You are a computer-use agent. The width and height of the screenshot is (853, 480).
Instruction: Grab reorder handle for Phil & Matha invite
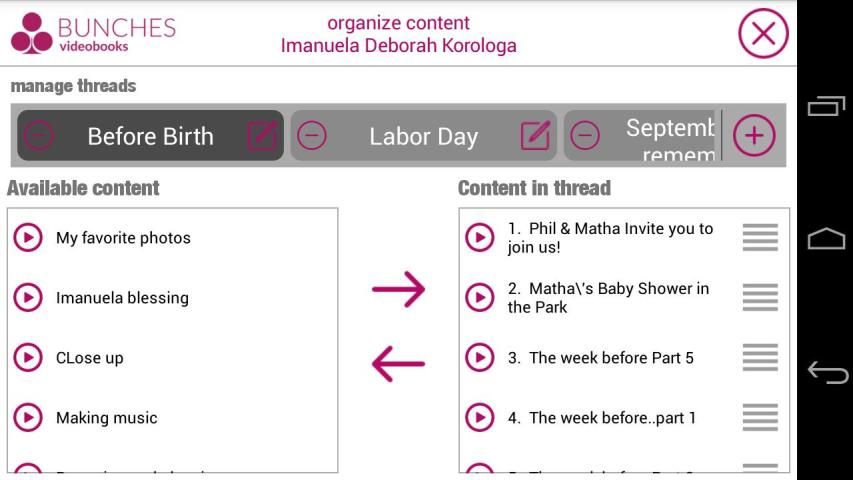click(x=760, y=238)
